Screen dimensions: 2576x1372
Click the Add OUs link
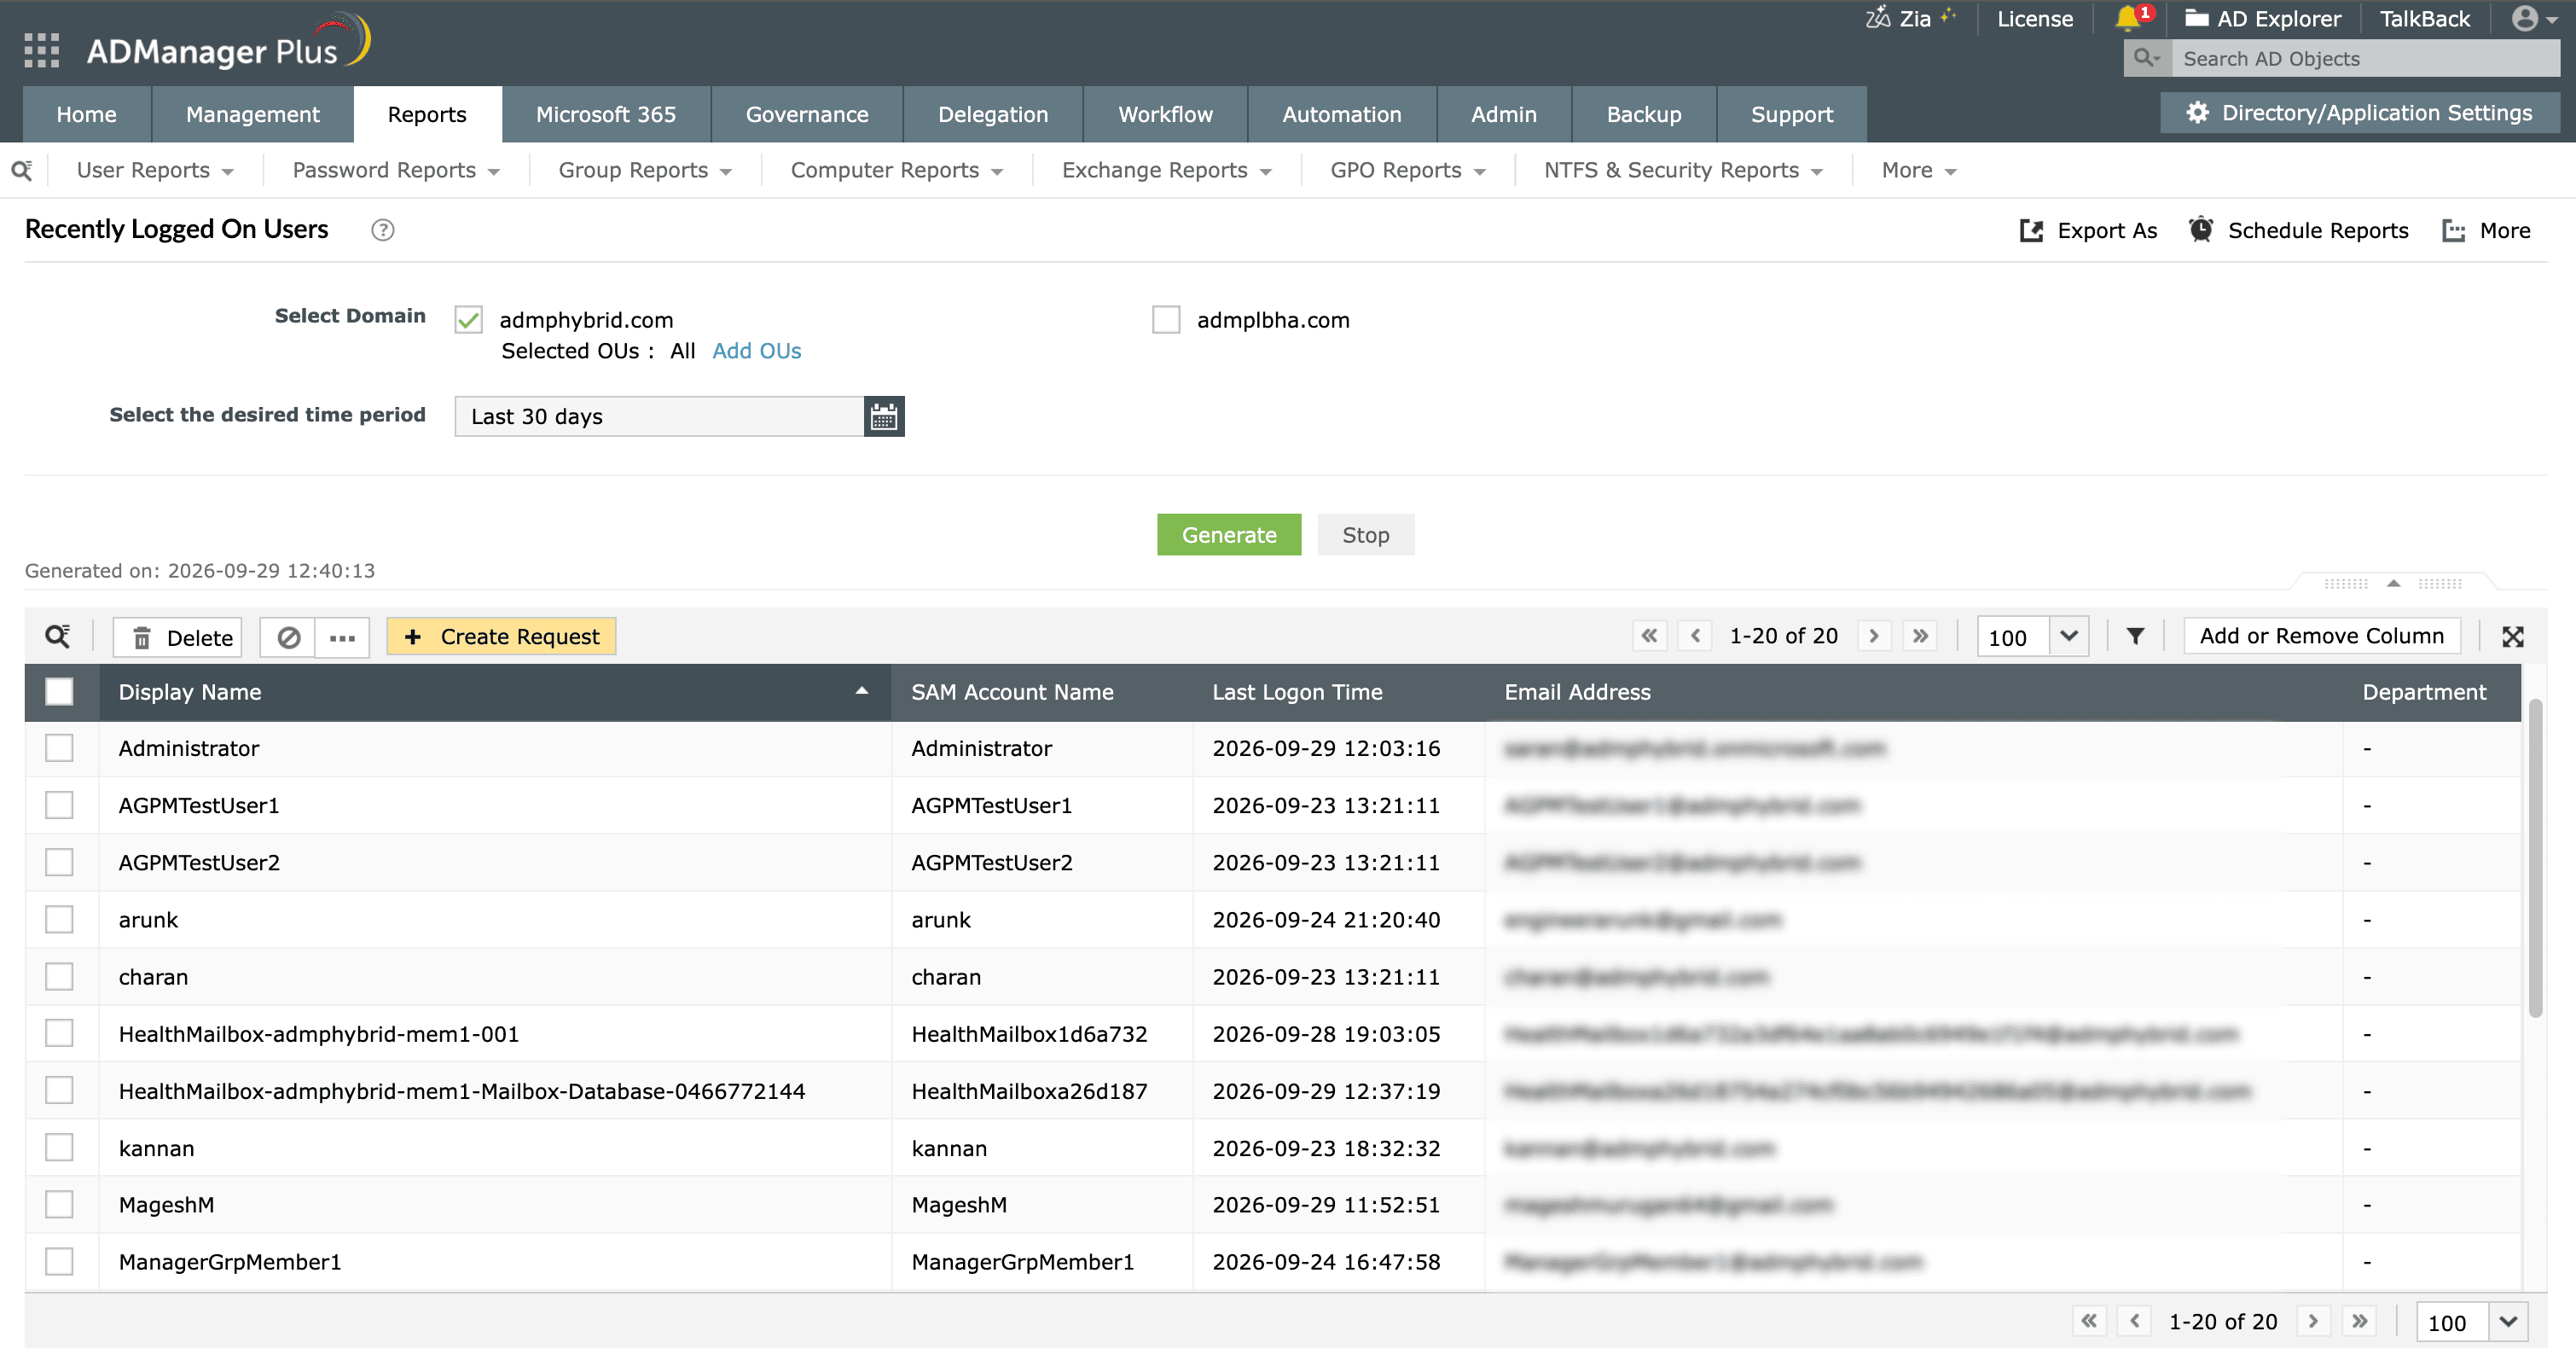[756, 351]
